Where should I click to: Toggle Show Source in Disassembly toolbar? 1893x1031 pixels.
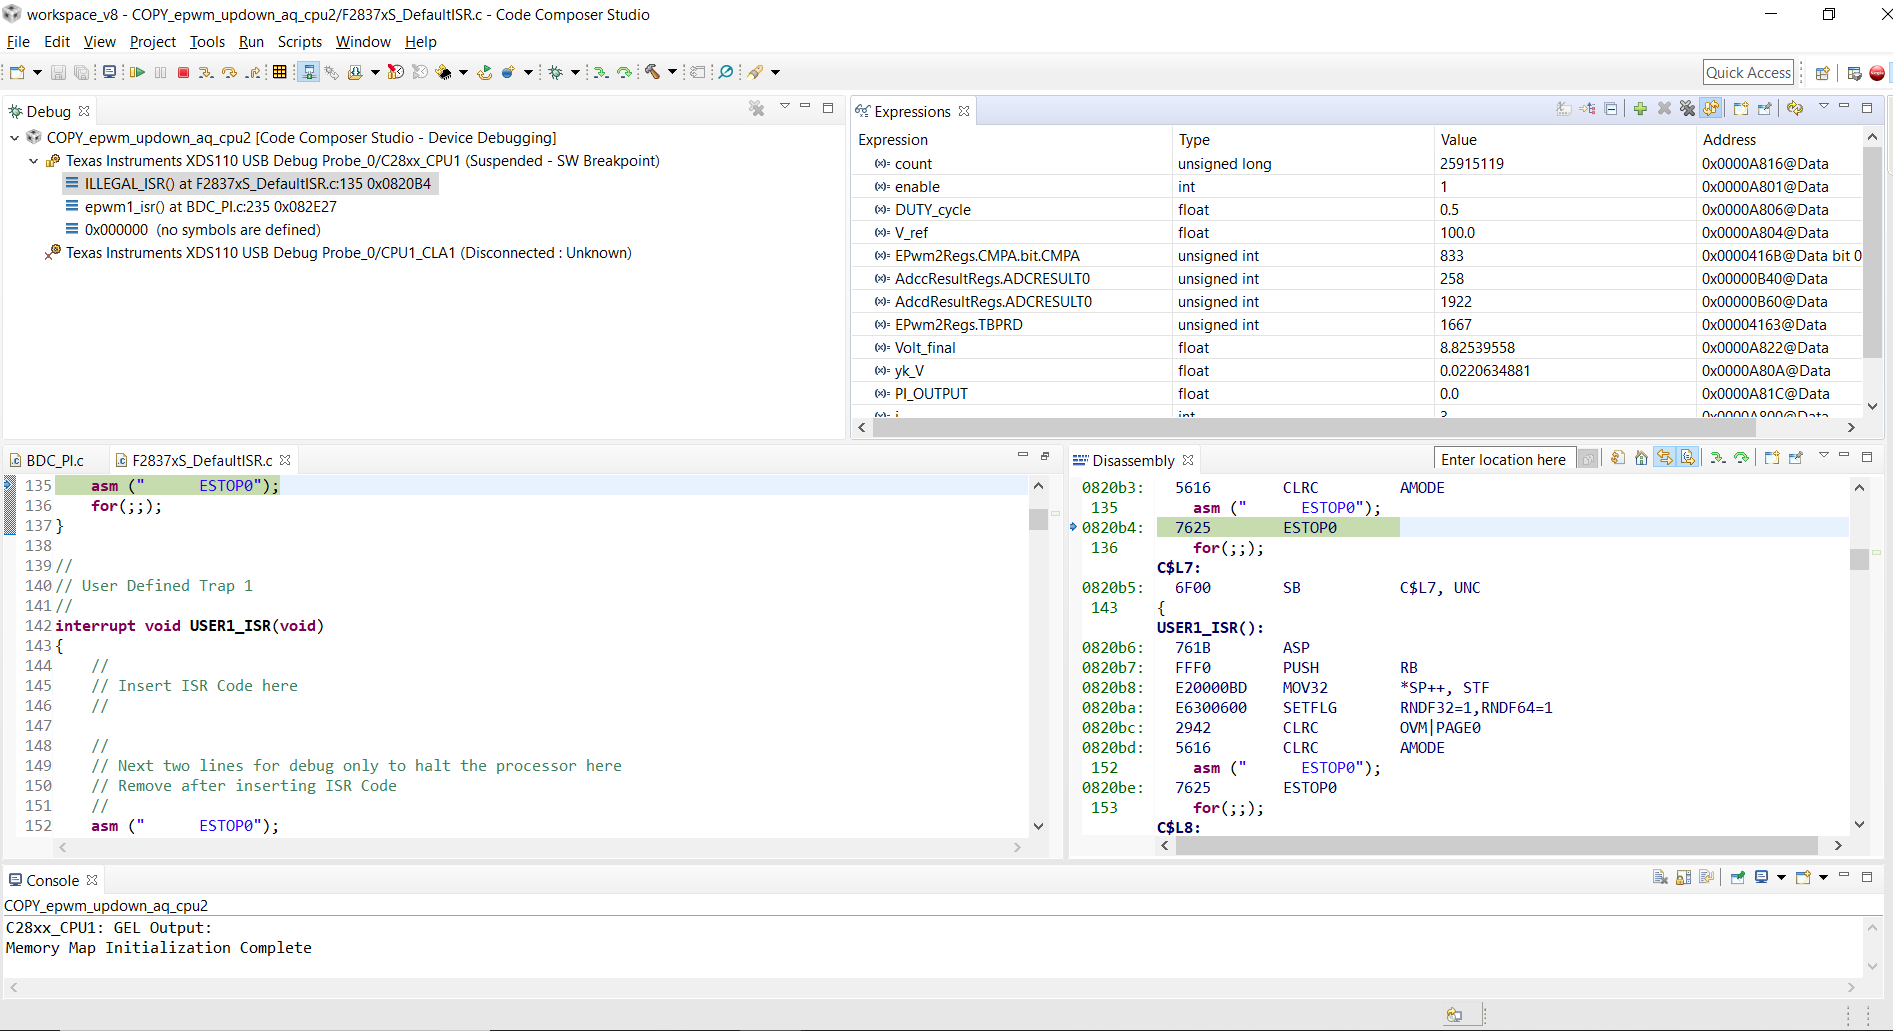point(1688,458)
